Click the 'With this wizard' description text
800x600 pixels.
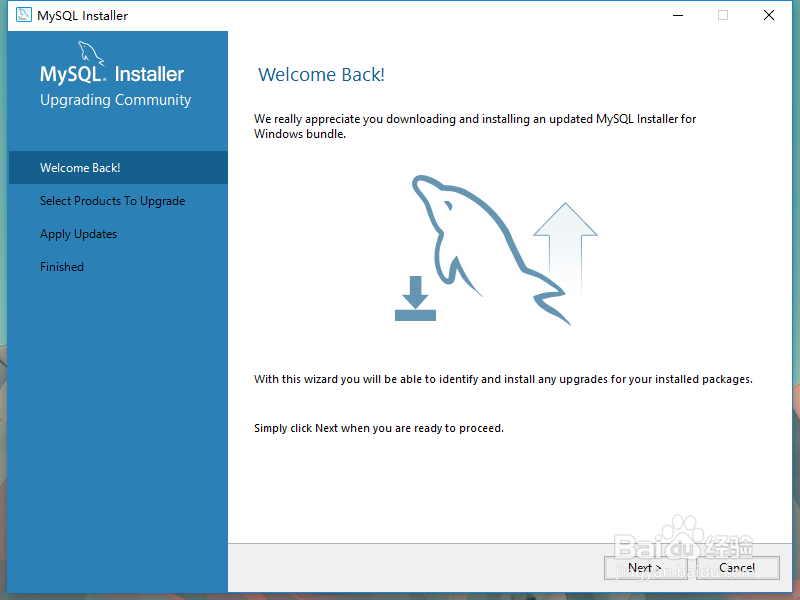(503, 379)
